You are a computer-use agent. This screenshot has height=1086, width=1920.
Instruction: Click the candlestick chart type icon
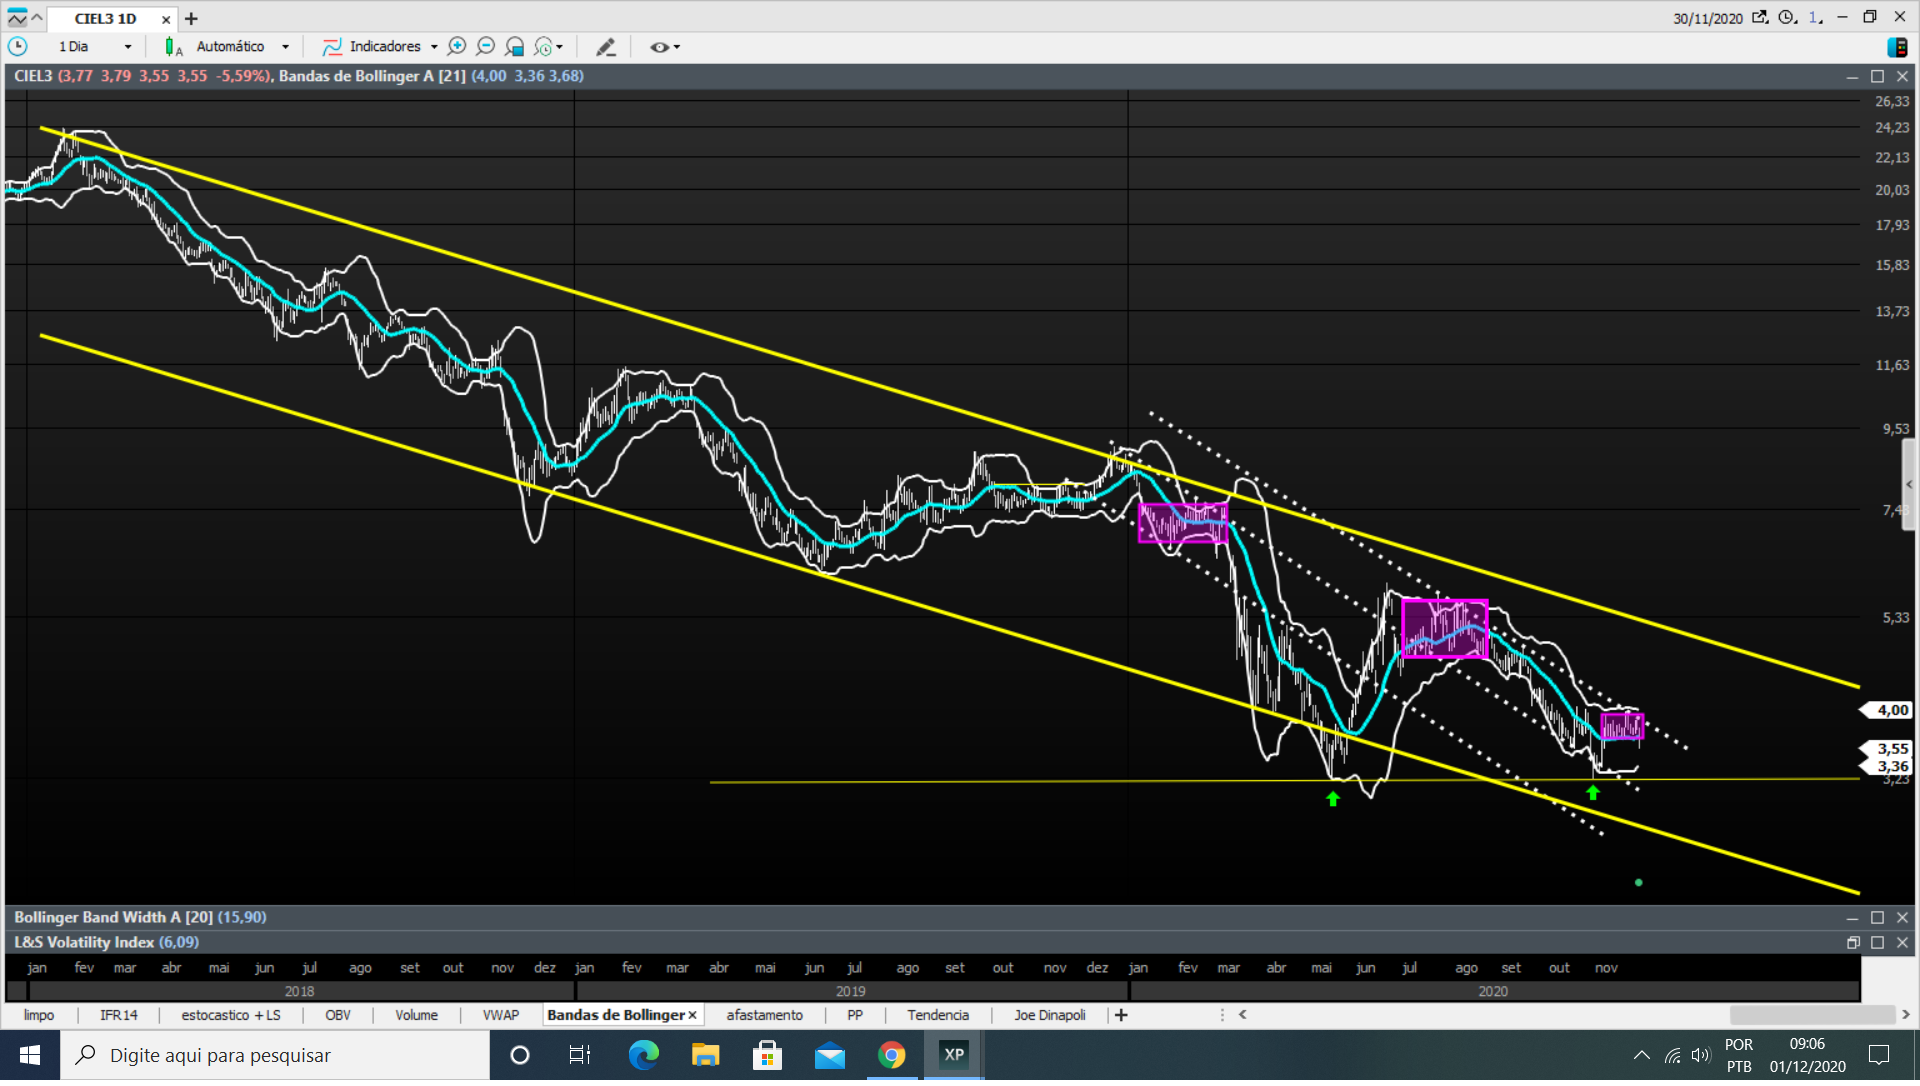[172, 47]
